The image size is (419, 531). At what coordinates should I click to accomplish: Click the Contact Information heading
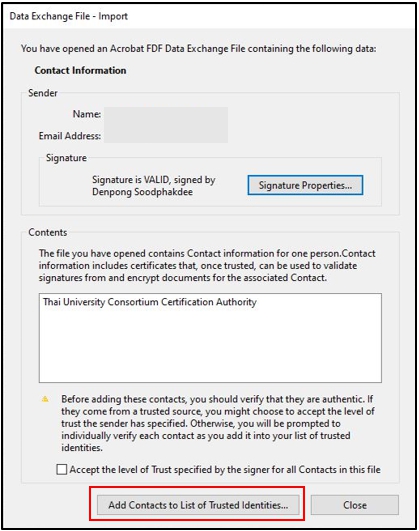coord(80,70)
